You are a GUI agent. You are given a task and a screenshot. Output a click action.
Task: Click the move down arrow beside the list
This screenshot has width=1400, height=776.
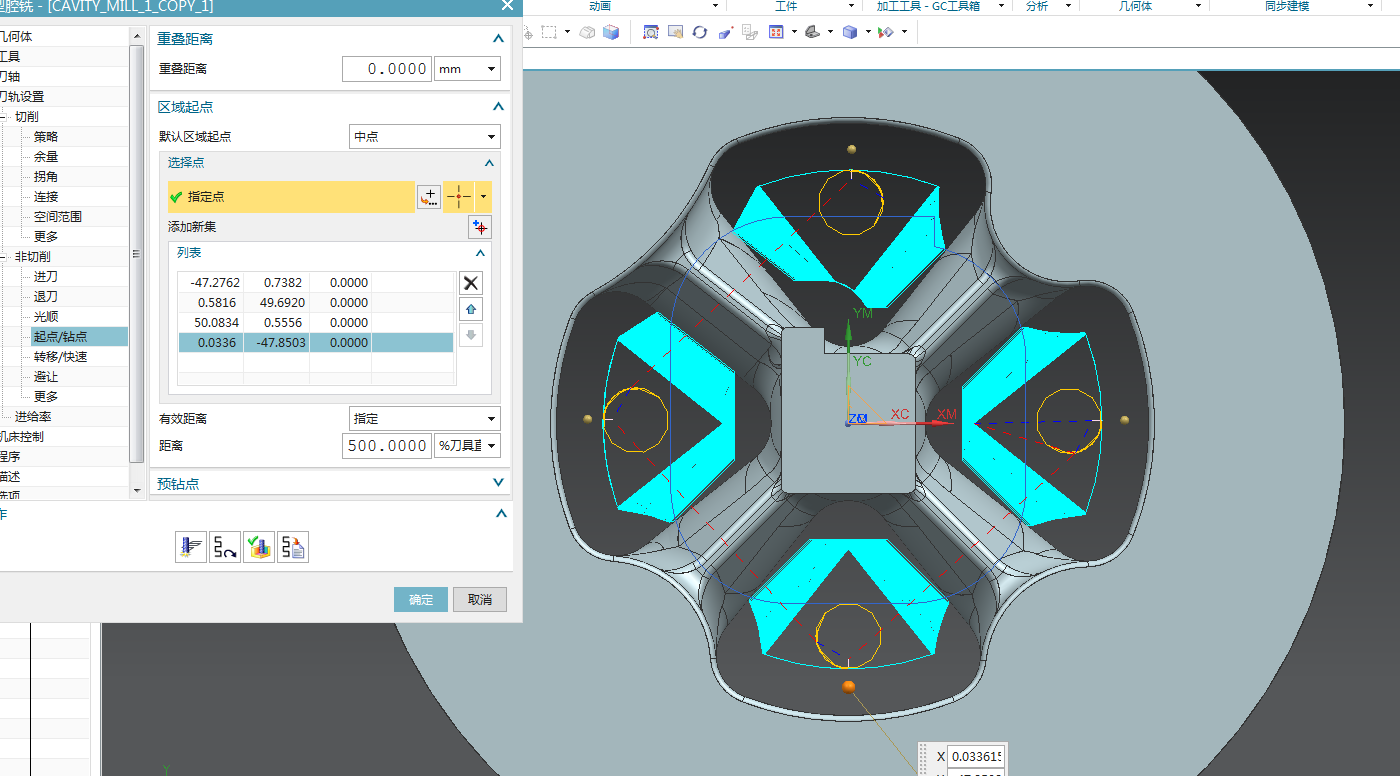(471, 334)
